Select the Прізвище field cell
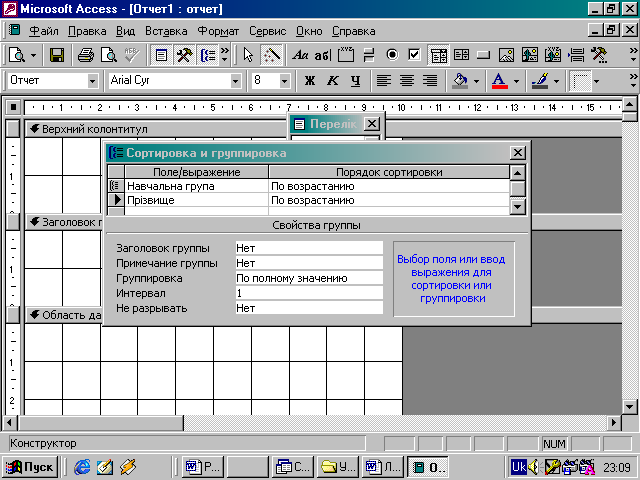 196,200
